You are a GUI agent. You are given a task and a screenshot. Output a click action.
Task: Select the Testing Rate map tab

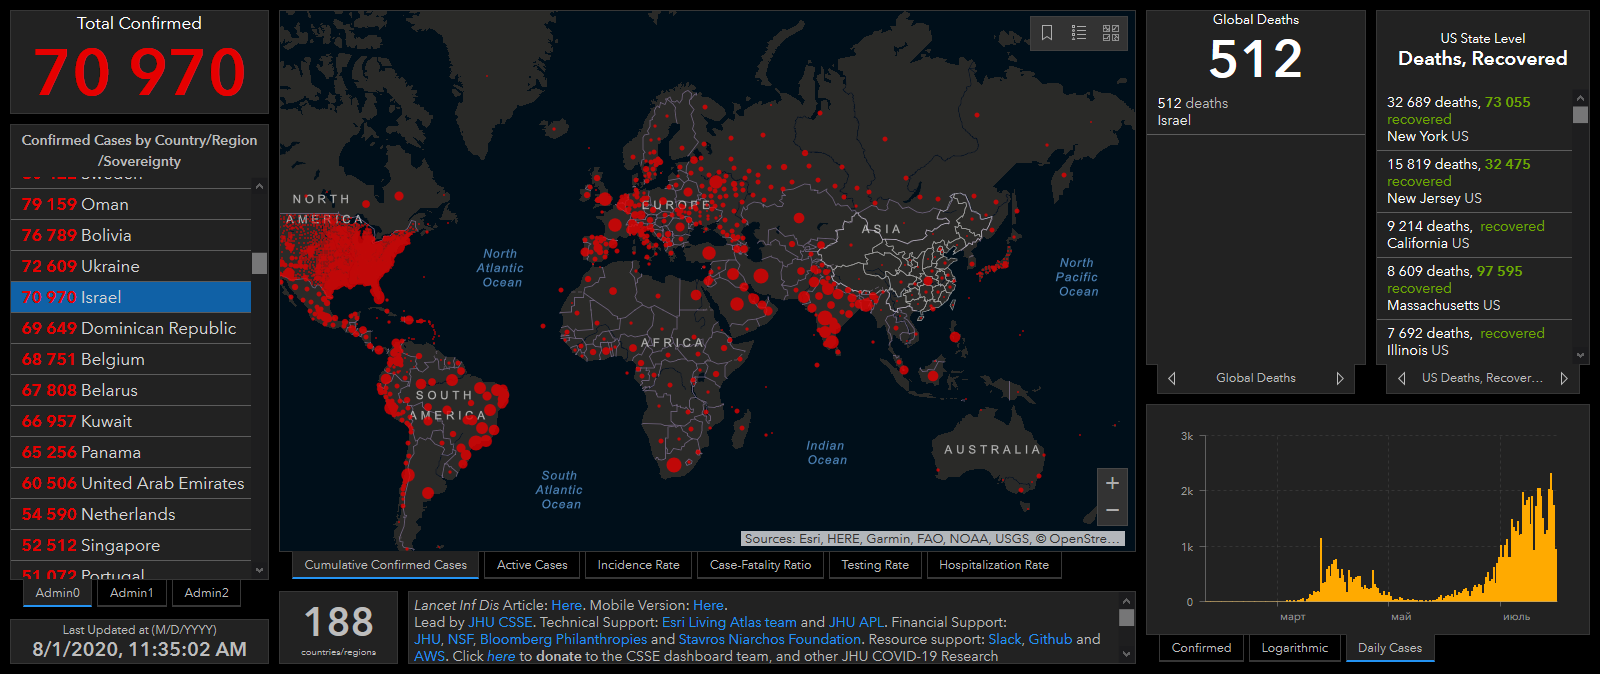[875, 565]
